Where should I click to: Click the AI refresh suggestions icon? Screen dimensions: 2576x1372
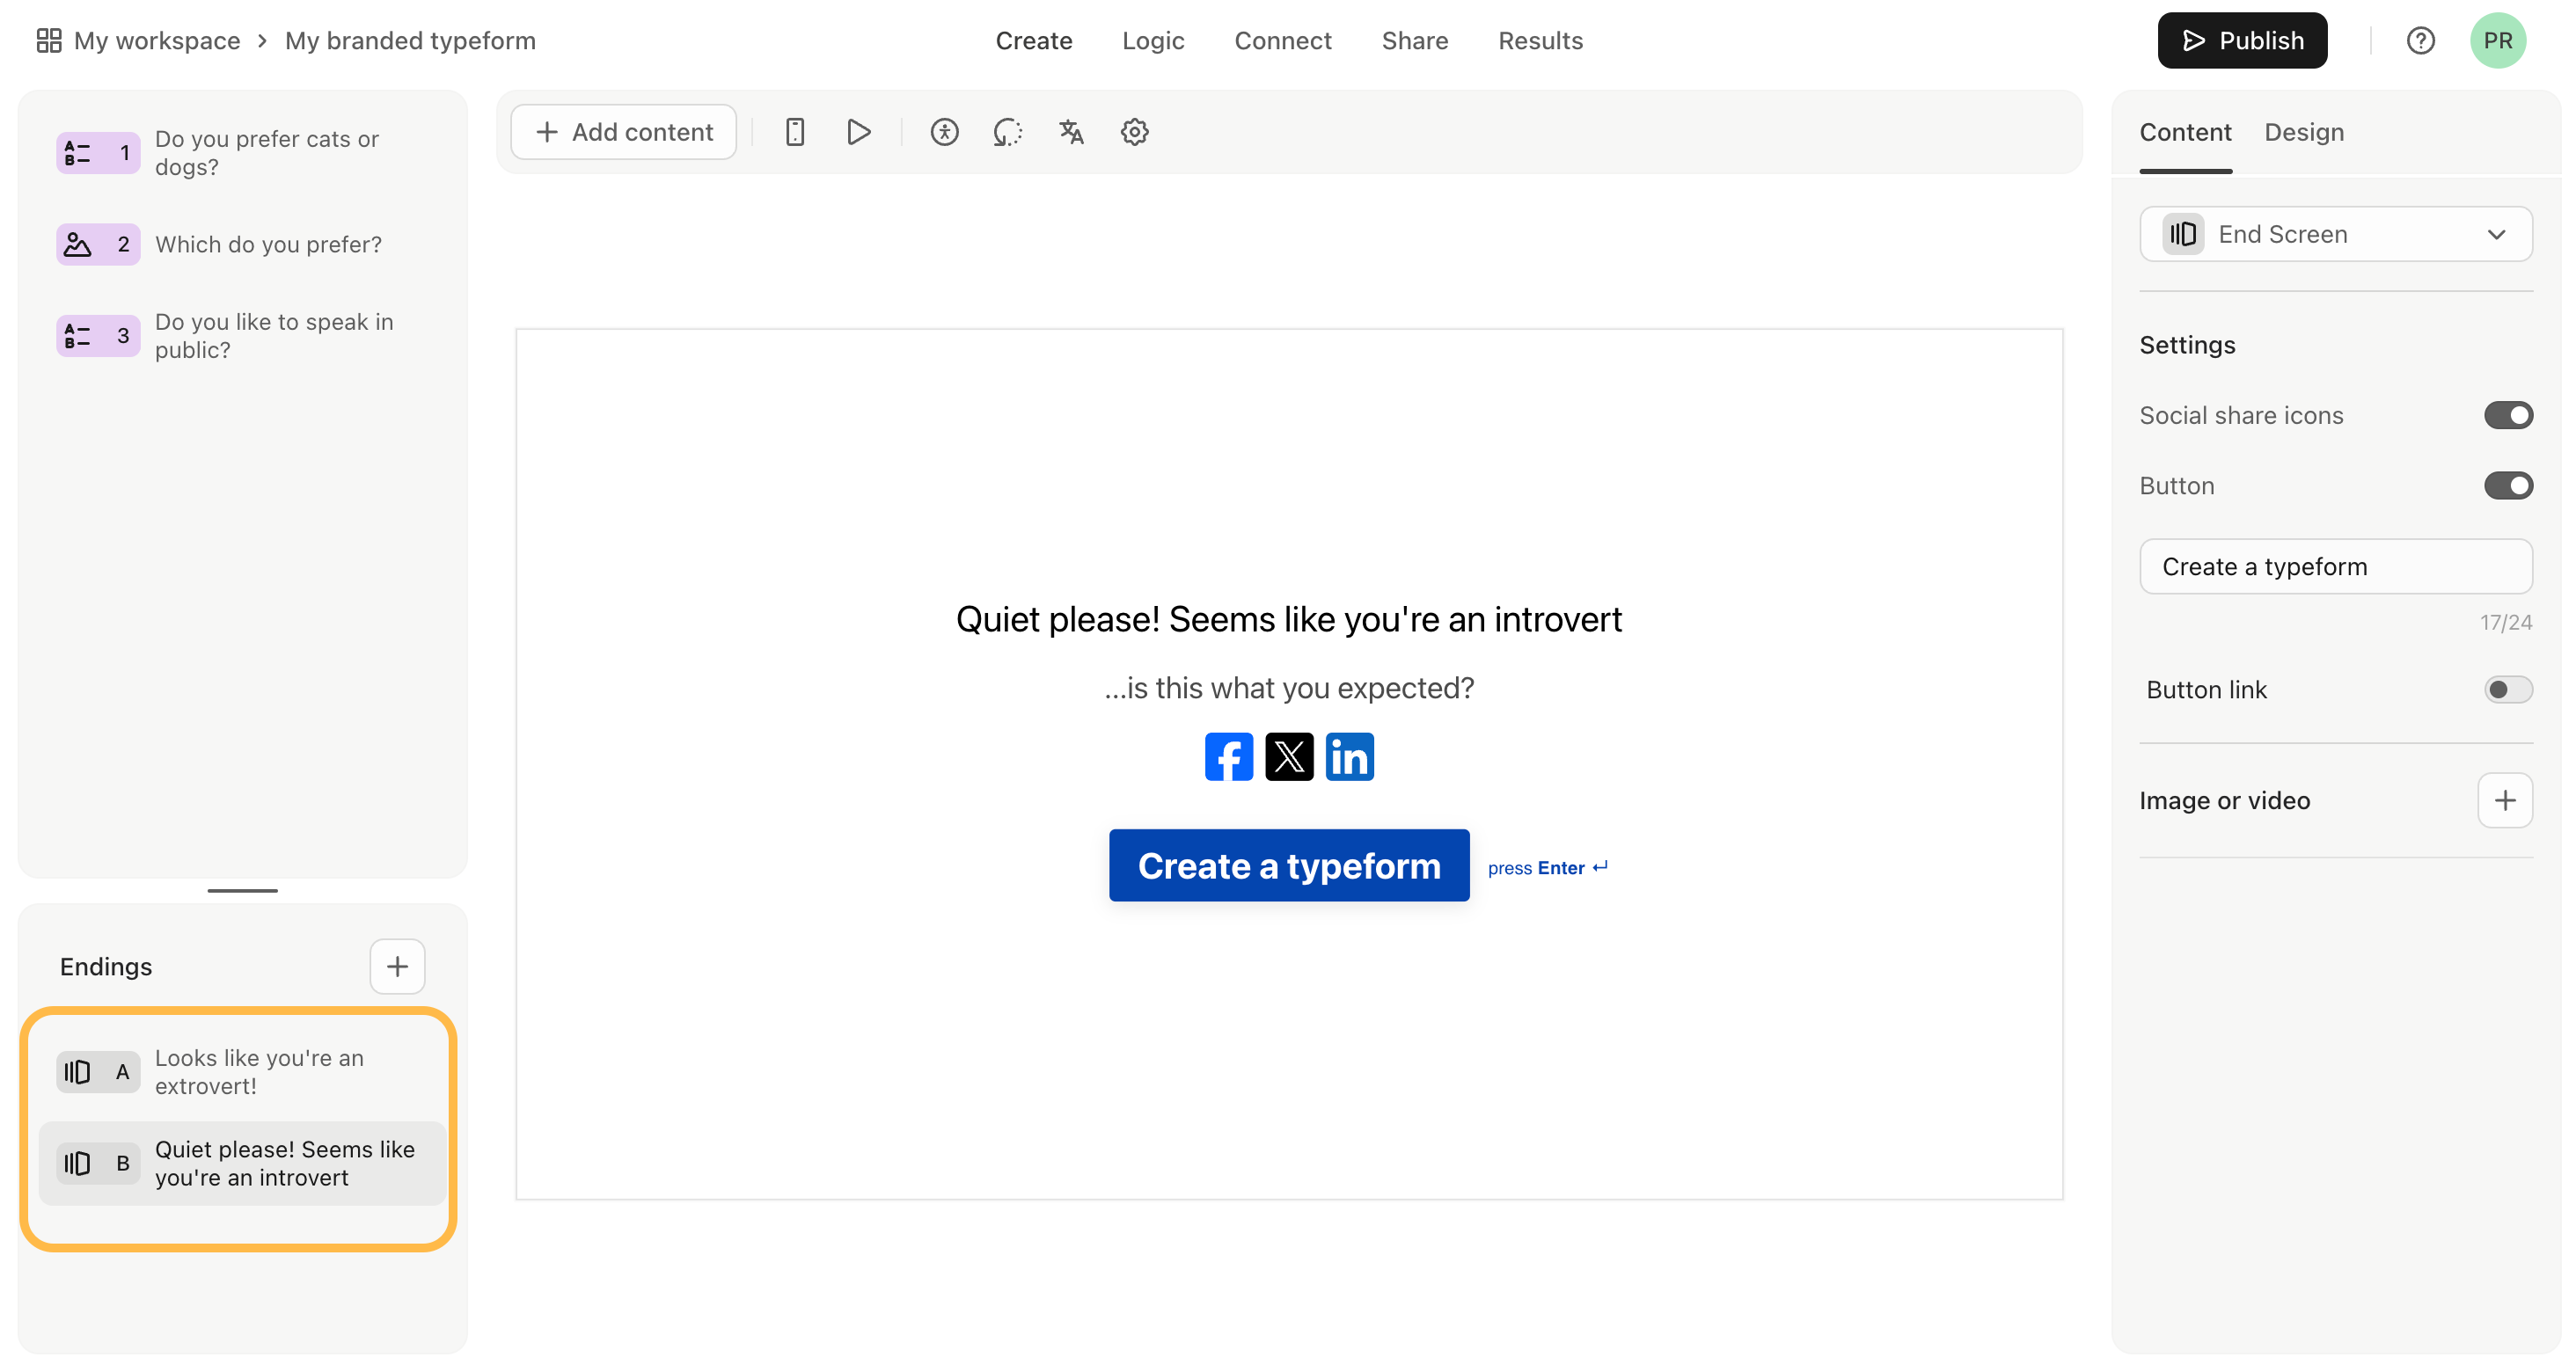coord(1007,132)
